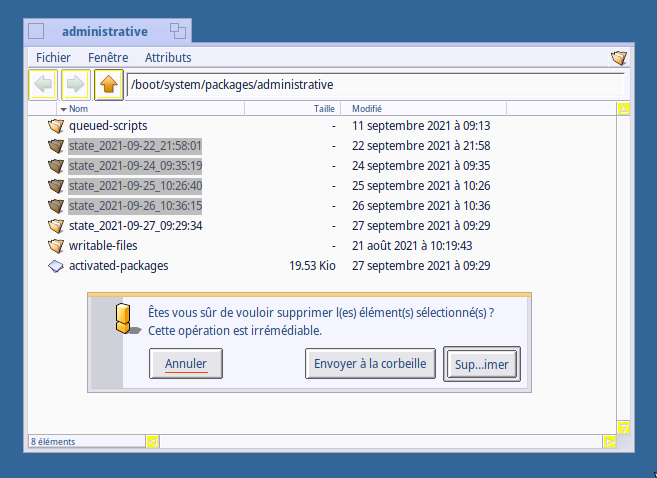Go back with the left arrow button
This screenshot has height=478, width=657.
[x=43, y=85]
